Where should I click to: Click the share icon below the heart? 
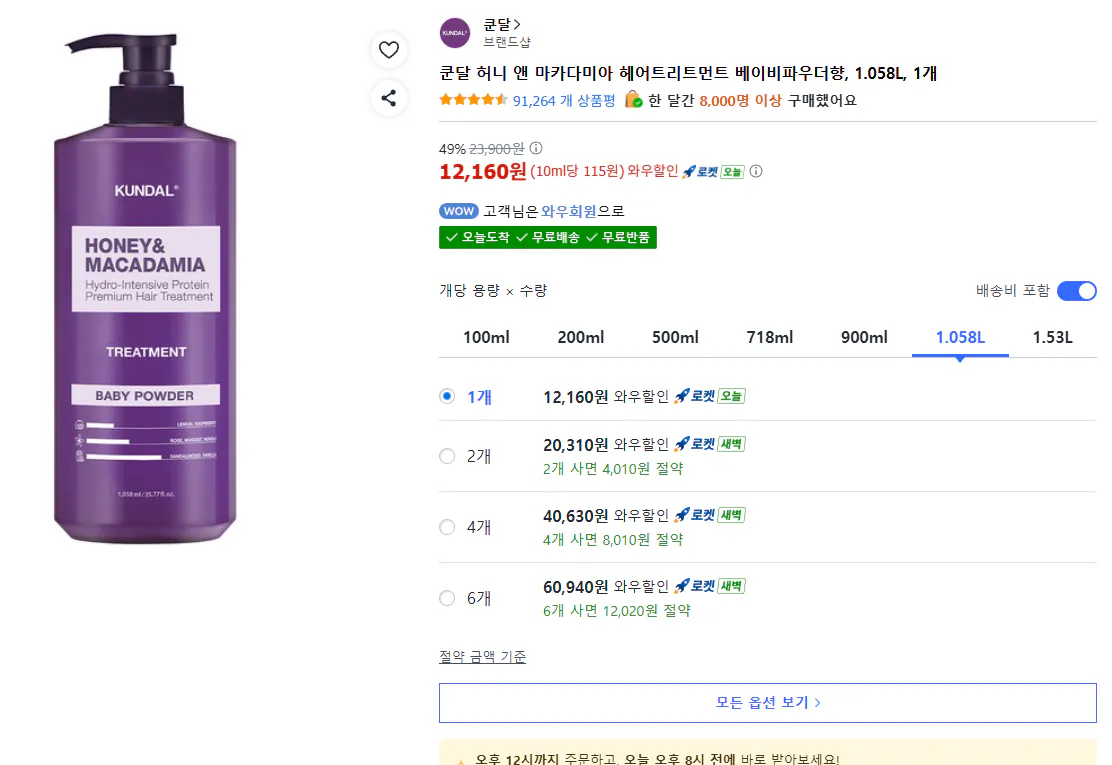(x=388, y=99)
